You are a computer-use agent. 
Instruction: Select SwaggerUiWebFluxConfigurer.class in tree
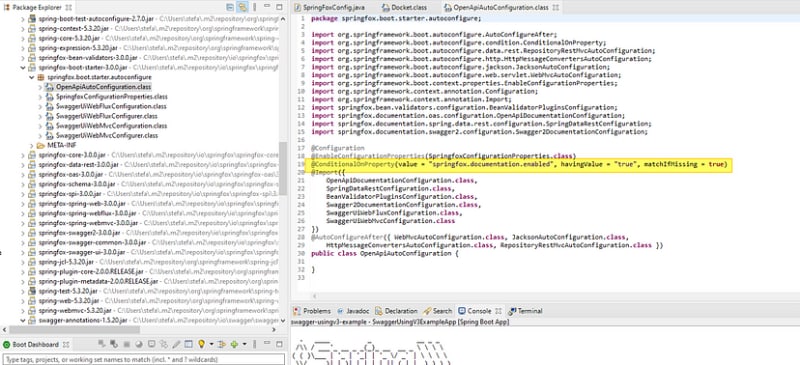[x=107, y=116]
